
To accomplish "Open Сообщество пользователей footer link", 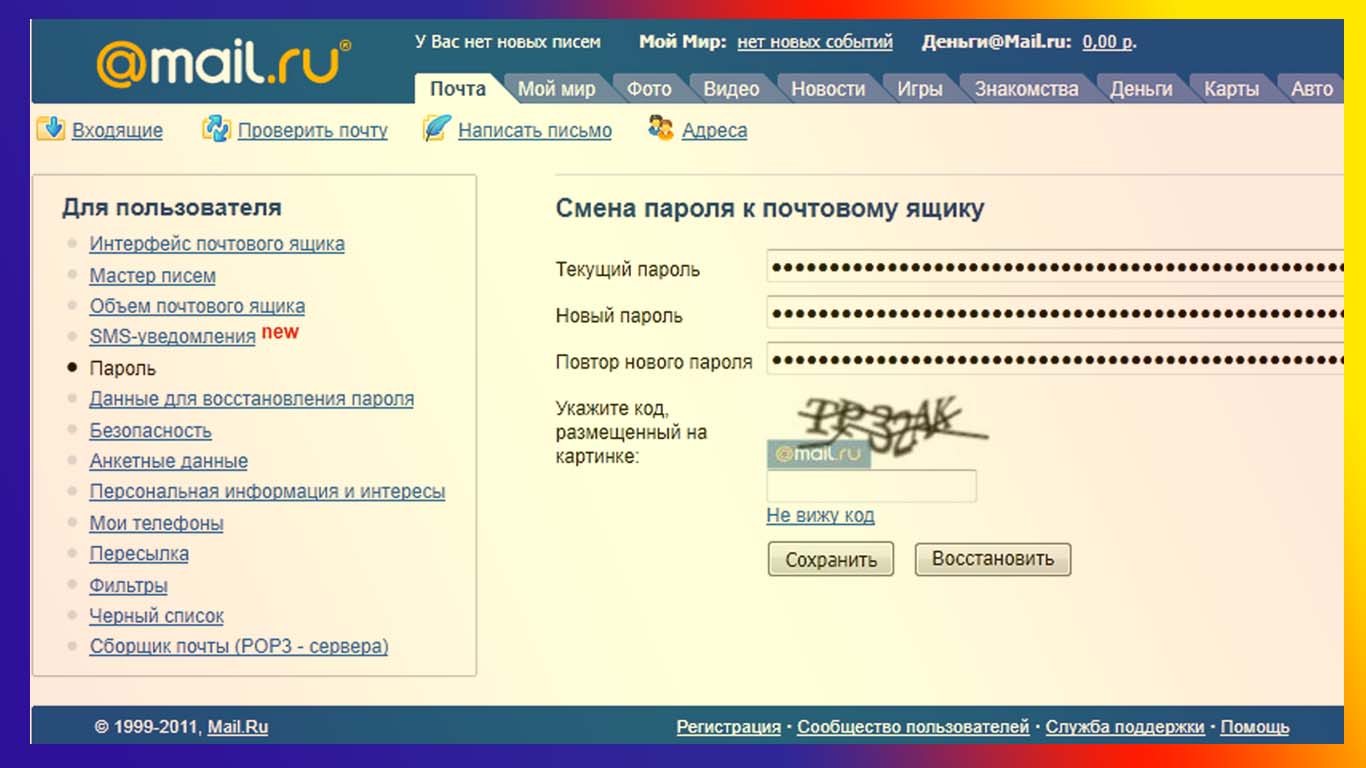I will point(913,727).
